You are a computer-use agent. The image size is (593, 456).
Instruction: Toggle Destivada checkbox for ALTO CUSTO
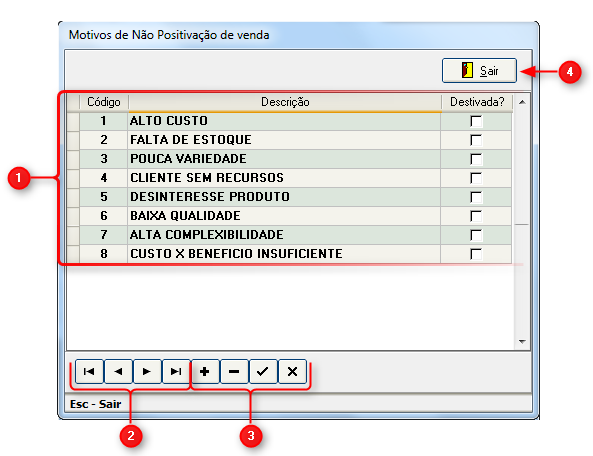[476, 121]
